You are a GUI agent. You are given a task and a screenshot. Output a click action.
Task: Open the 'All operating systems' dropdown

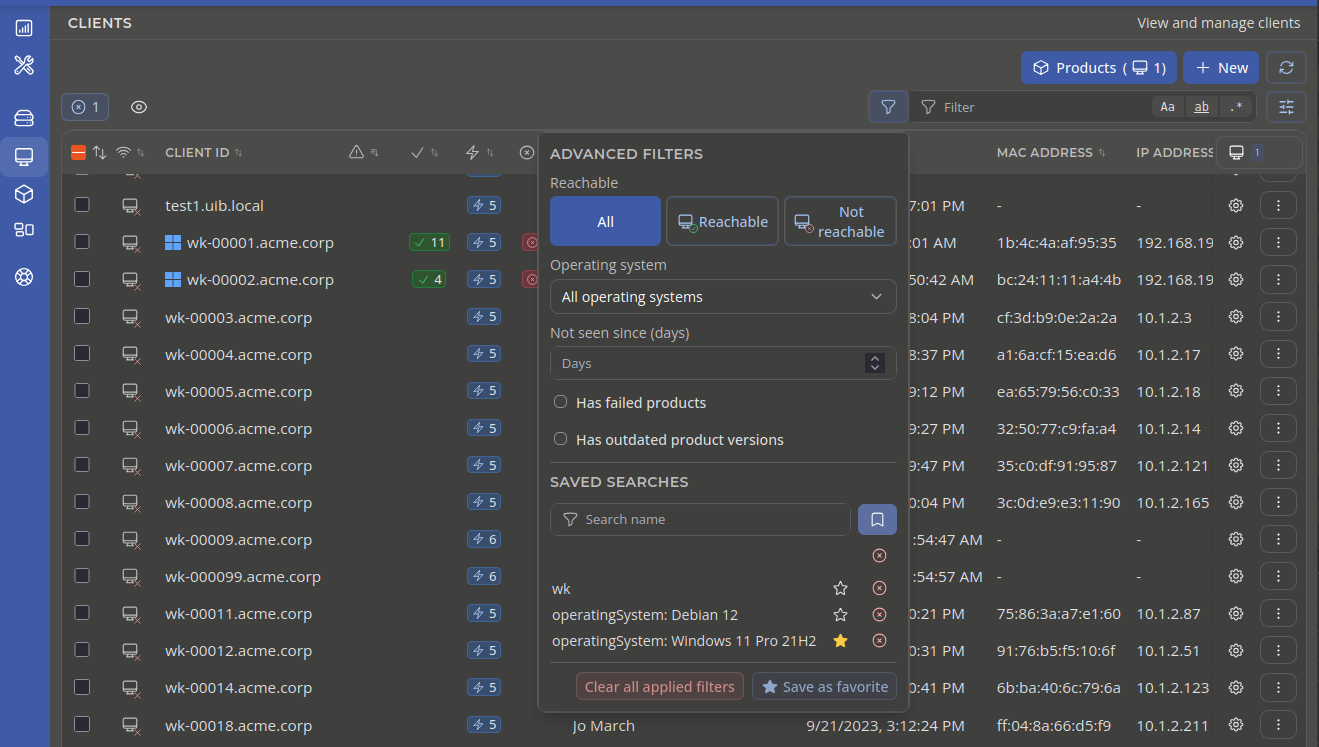(x=723, y=297)
